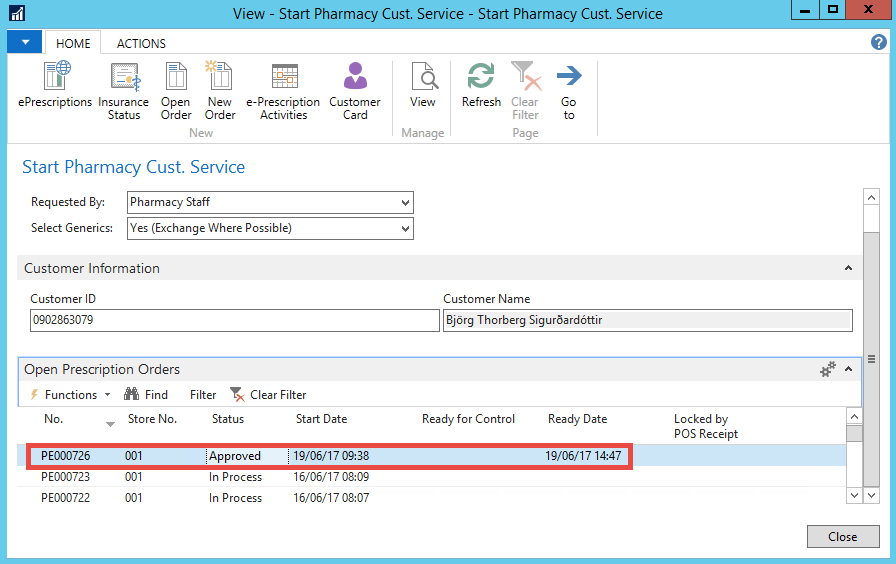Expand the Requested By dropdown
This screenshot has width=896, height=564.
point(405,202)
